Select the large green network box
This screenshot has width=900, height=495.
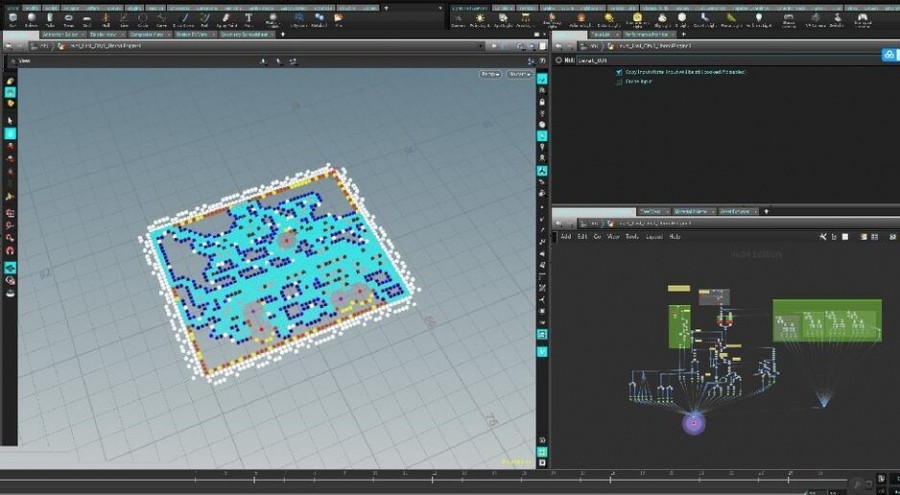click(827, 320)
